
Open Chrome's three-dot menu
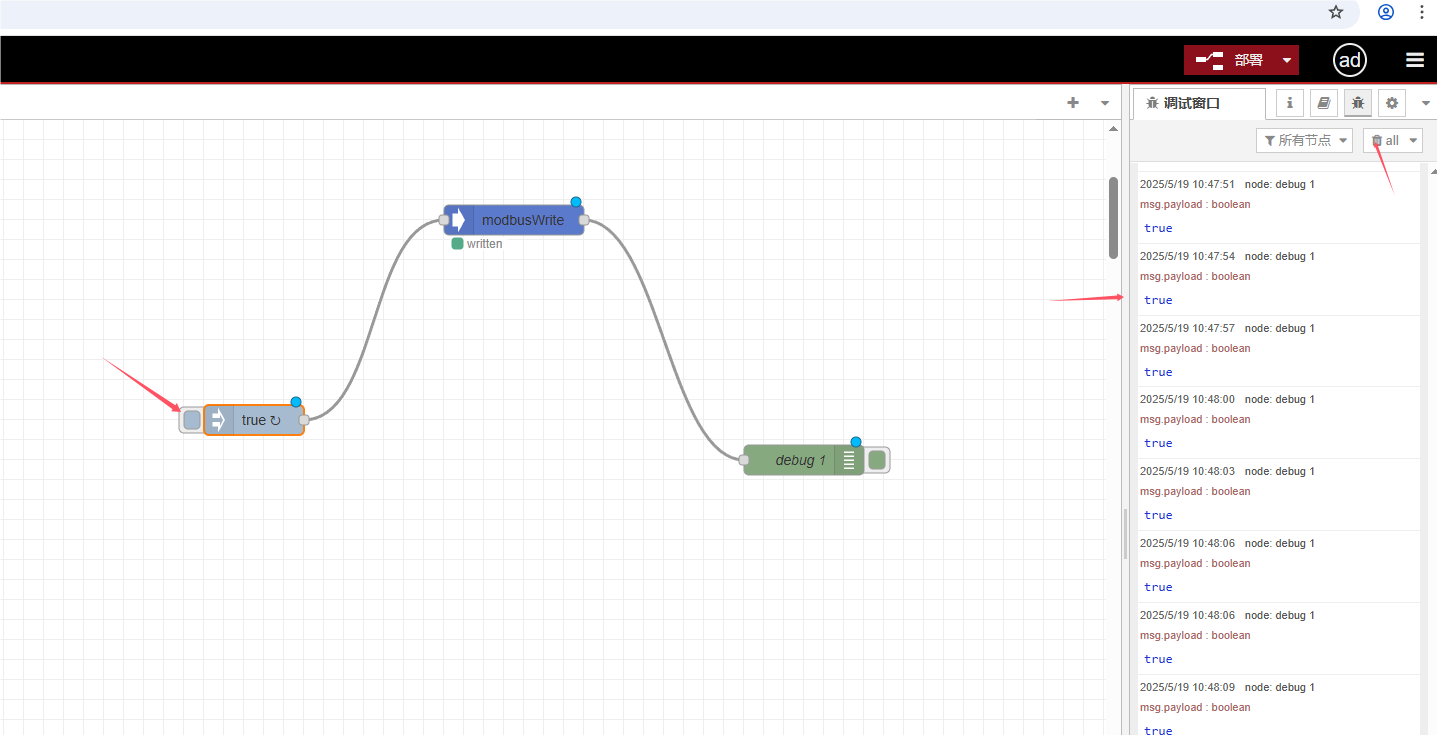coord(1422,12)
